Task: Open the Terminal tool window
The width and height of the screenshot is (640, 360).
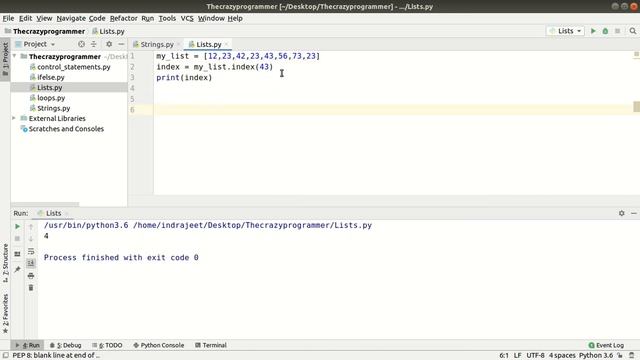Action: point(211,345)
